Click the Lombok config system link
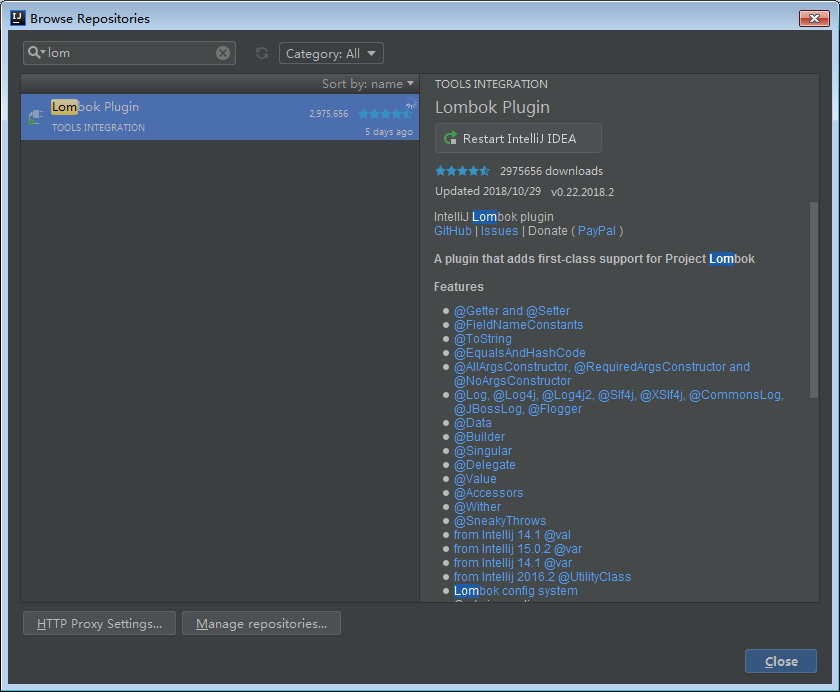Viewport: 840px width, 692px height. [516, 591]
